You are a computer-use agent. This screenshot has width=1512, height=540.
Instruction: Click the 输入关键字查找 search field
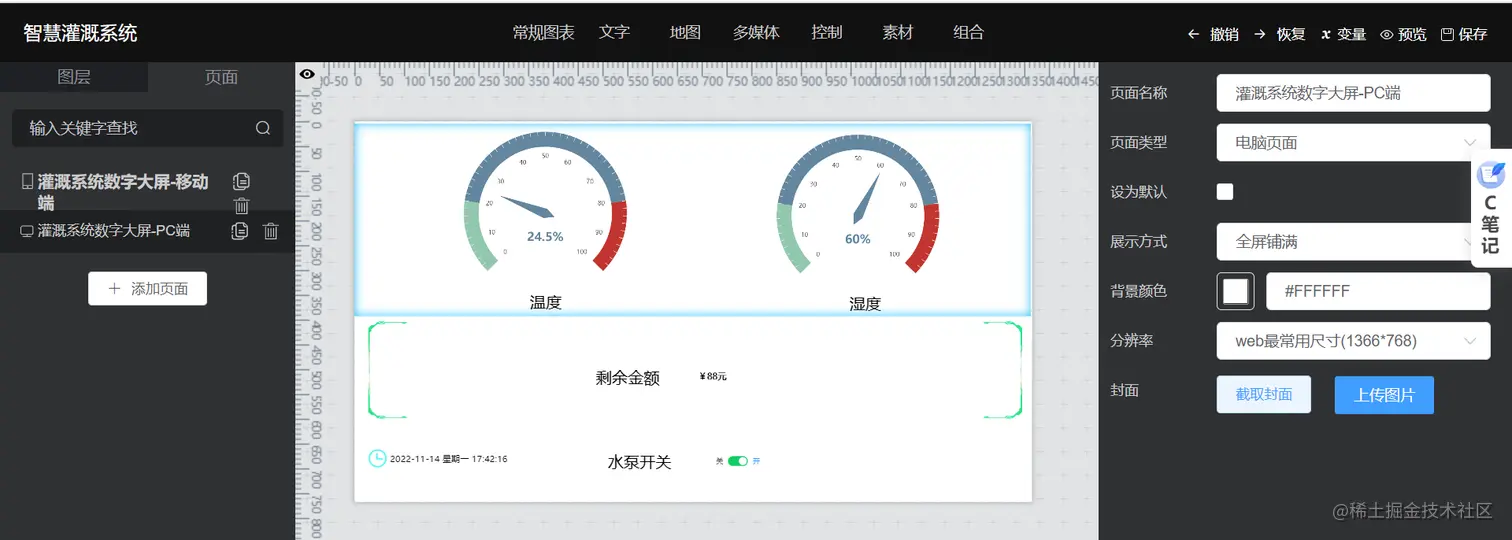(x=147, y=128)
